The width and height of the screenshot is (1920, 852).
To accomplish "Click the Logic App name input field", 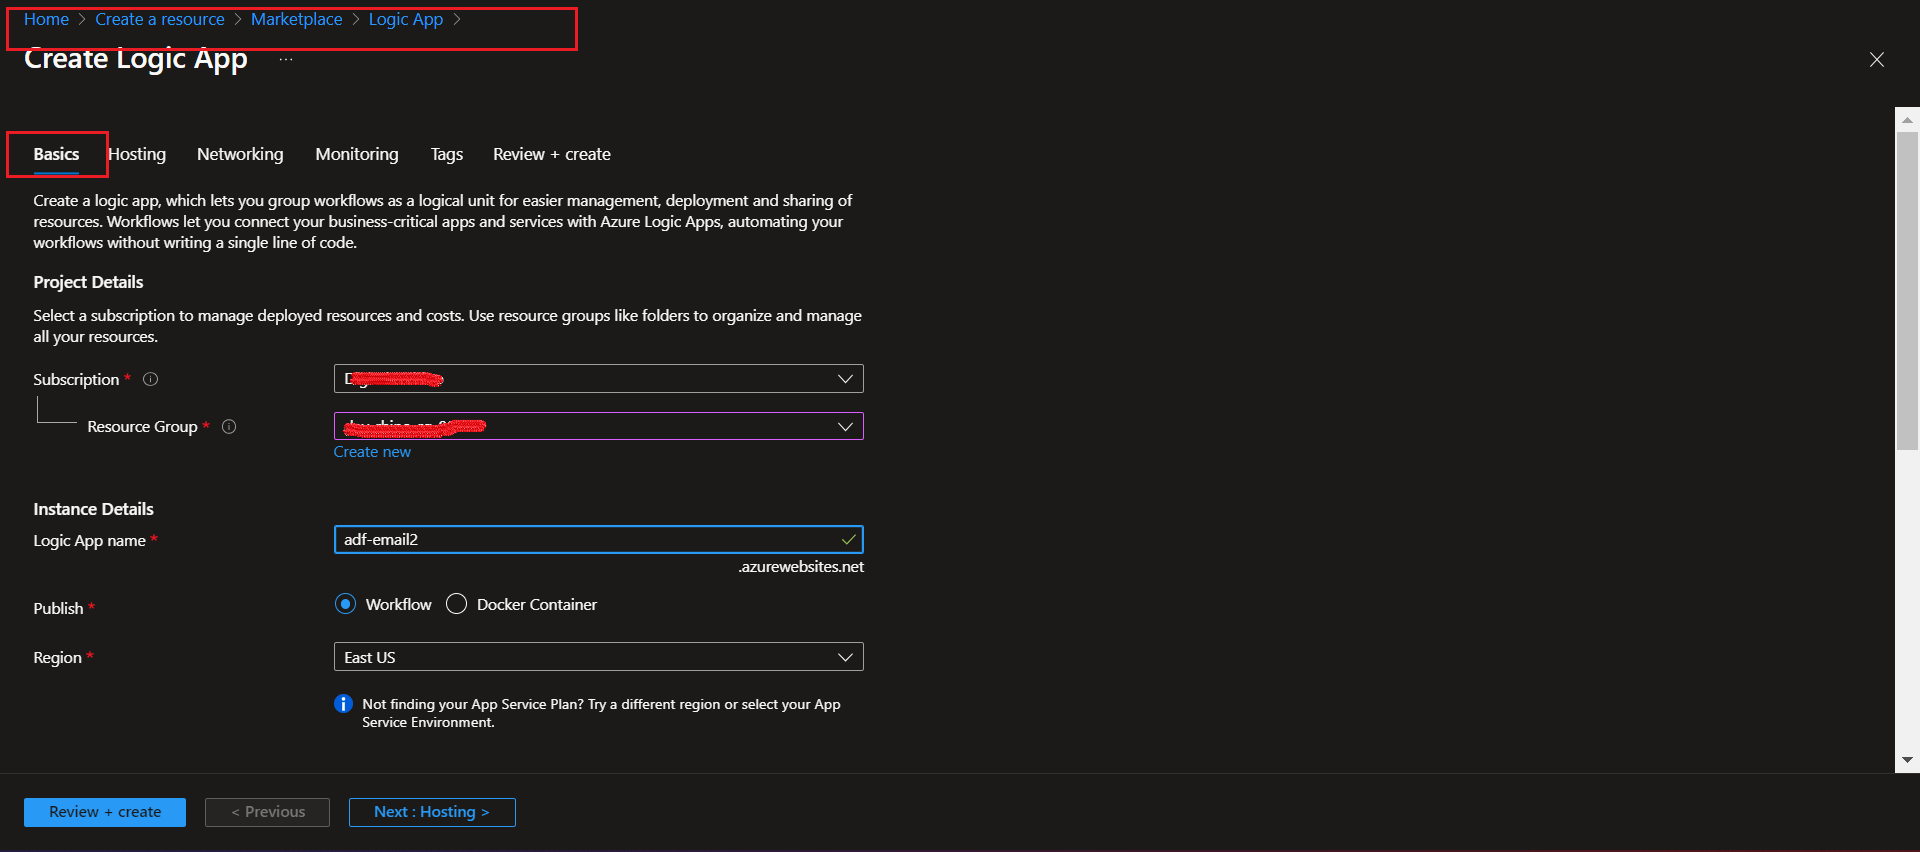I will [x=588, y=540].
